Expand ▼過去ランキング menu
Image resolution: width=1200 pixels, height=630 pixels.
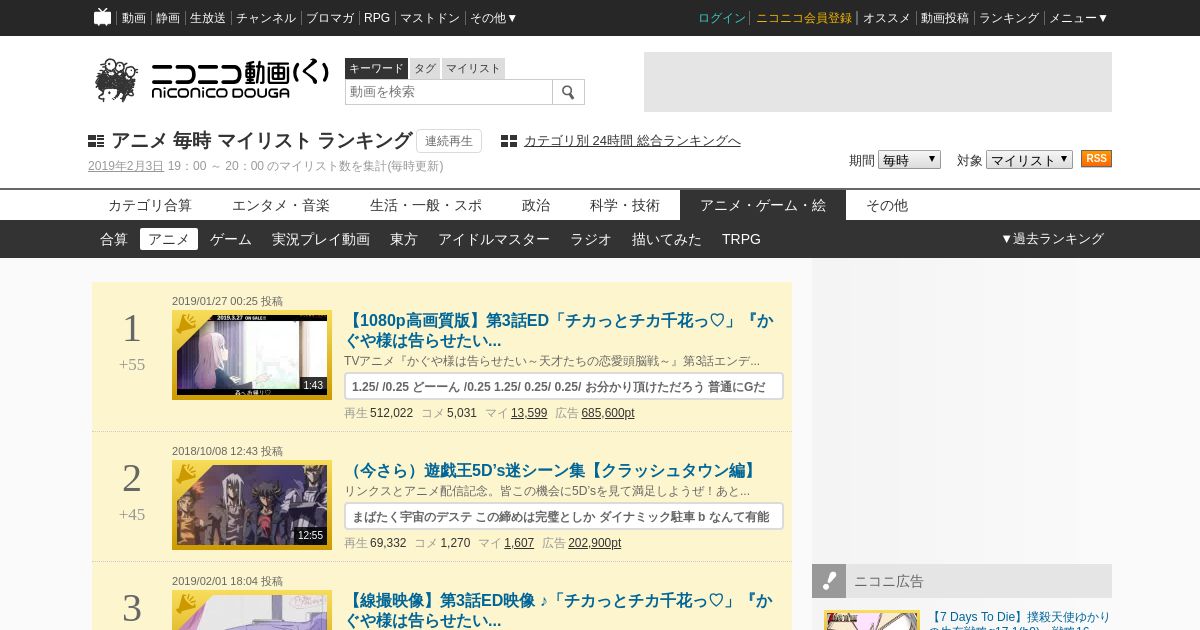[x=1052, y=239]
